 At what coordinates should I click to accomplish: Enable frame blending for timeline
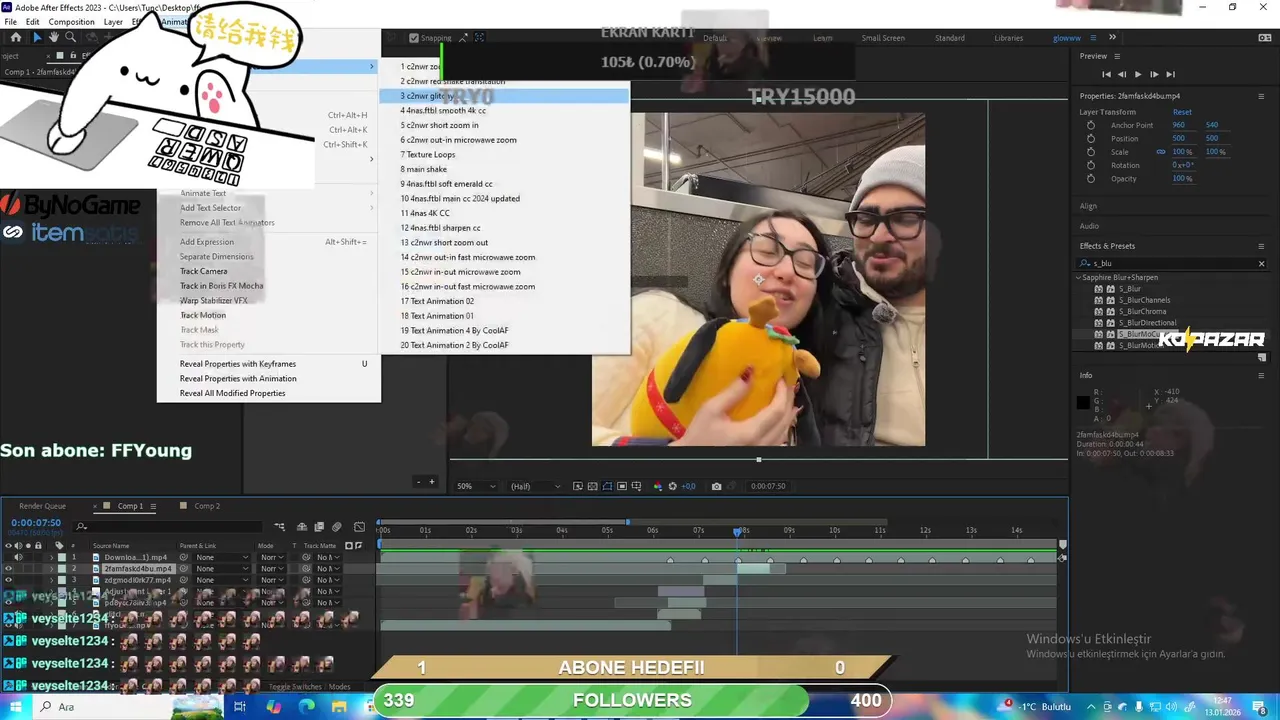319,527
